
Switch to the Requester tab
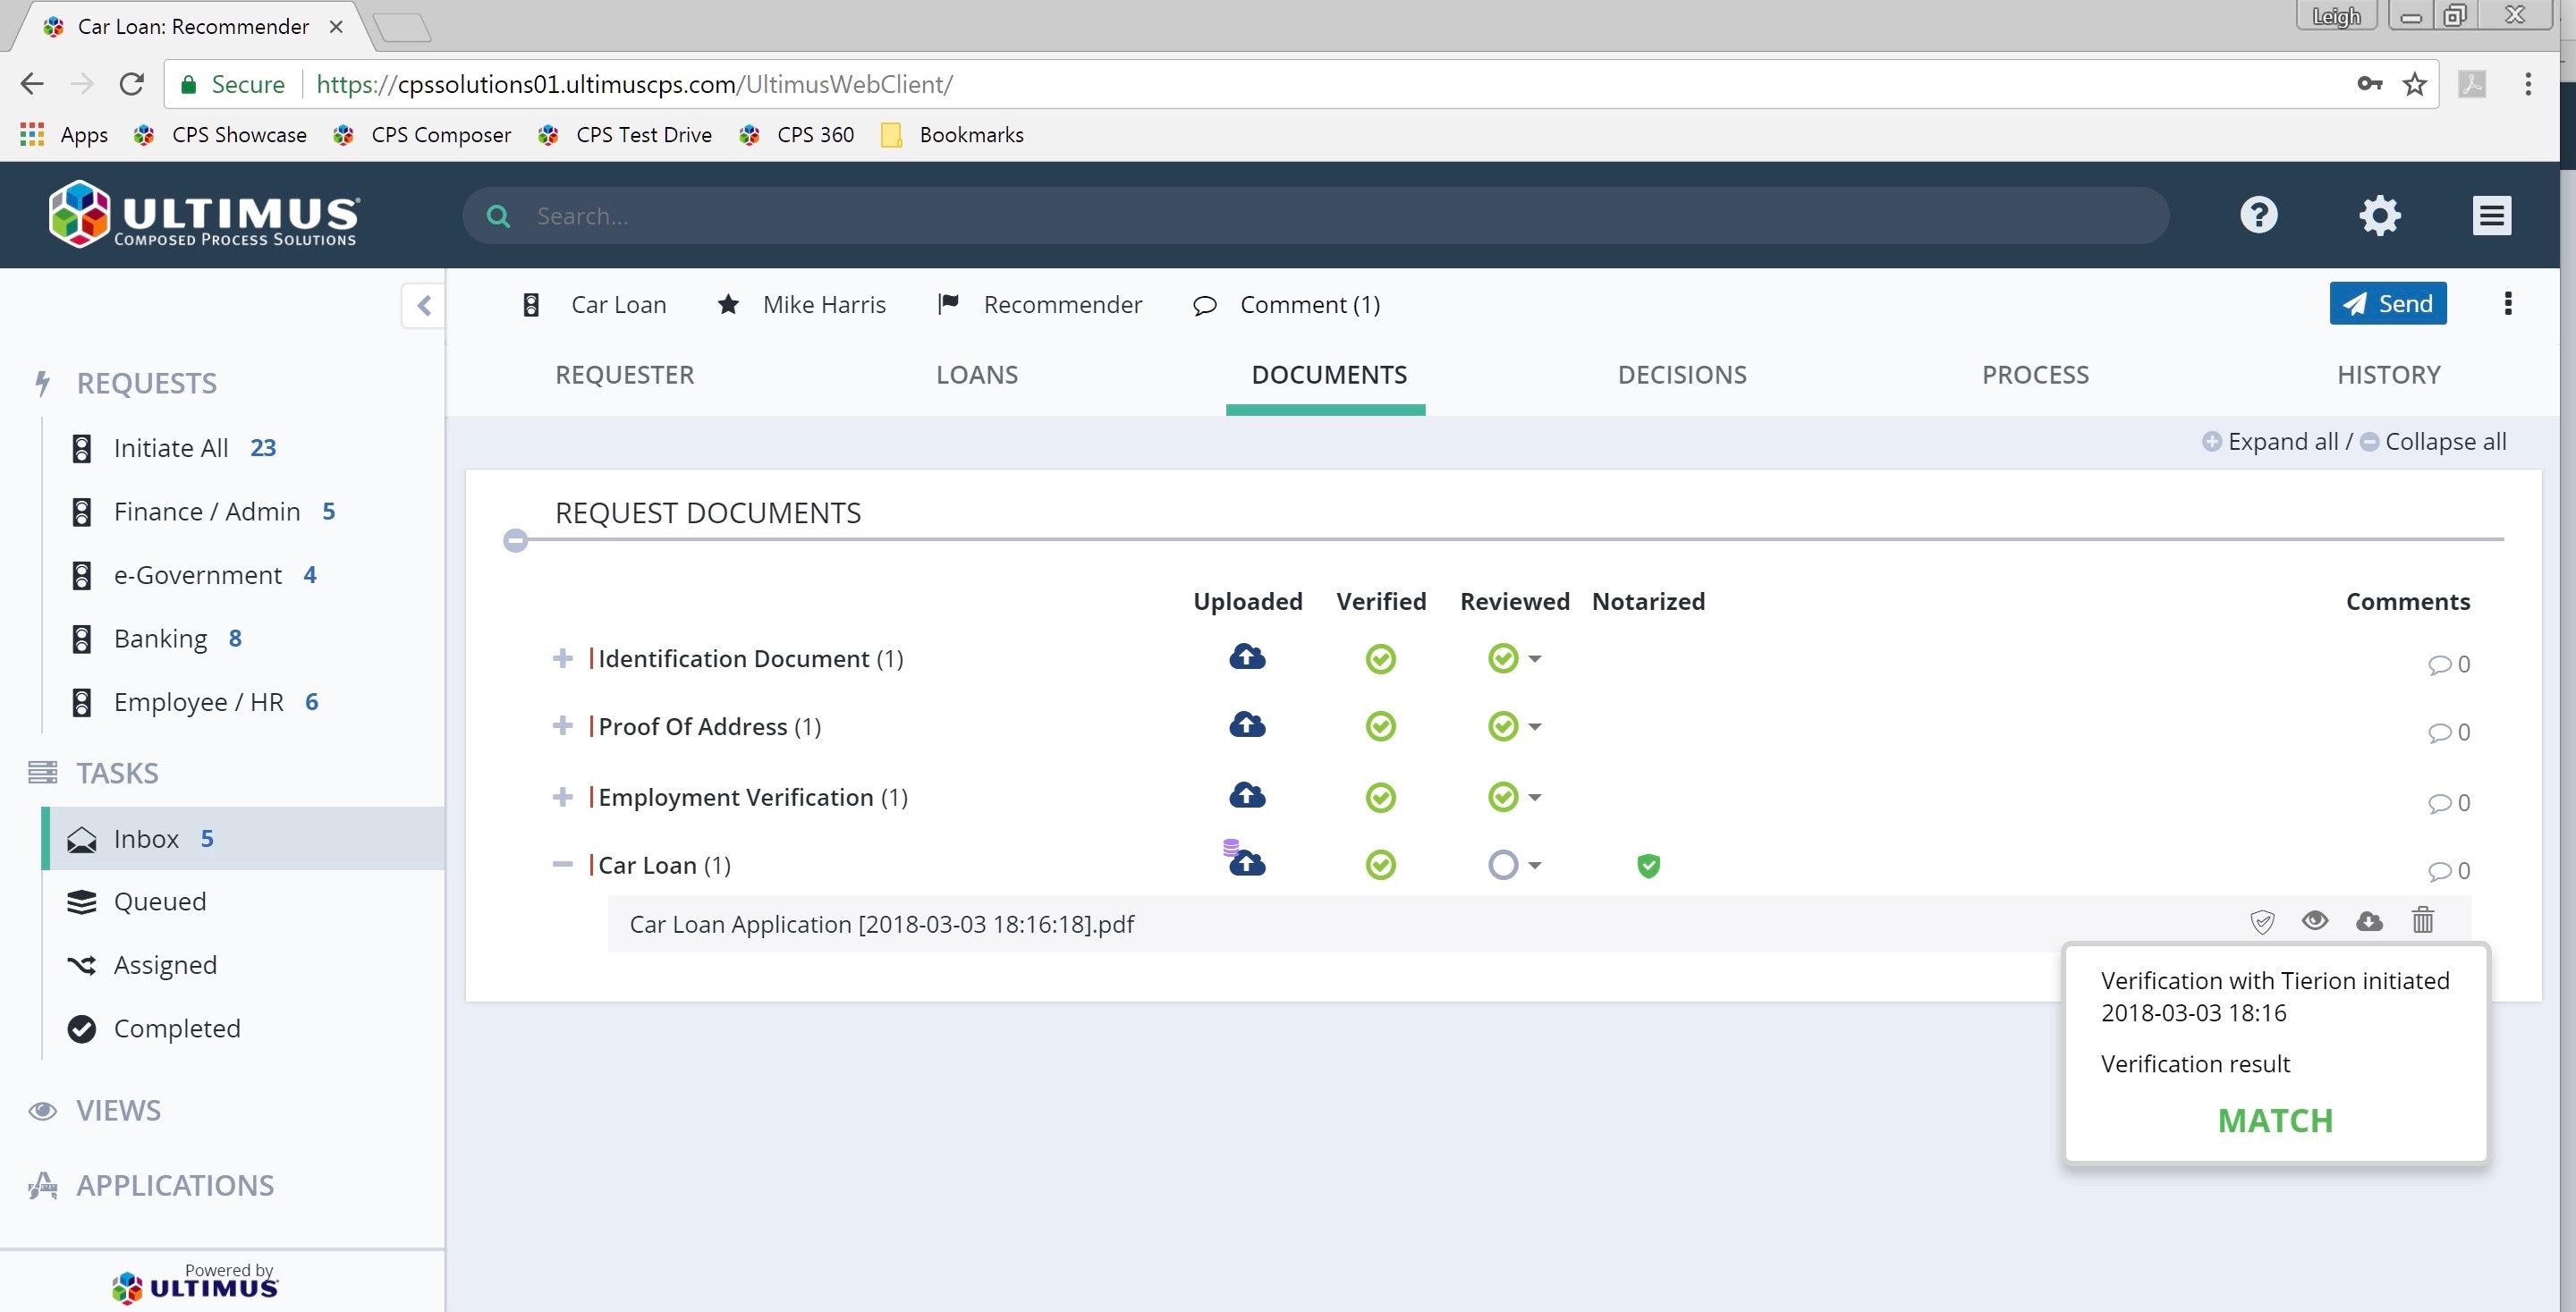(624, 375)
